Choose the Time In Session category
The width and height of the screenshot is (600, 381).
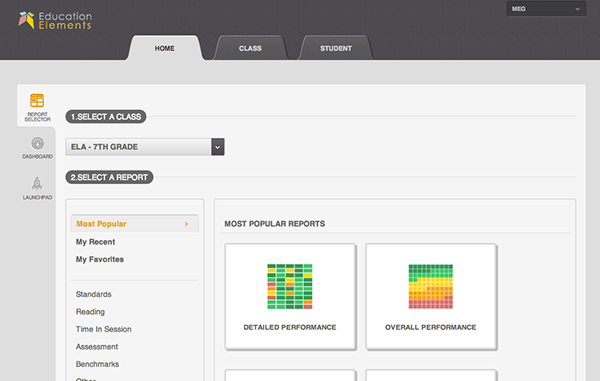103,329
